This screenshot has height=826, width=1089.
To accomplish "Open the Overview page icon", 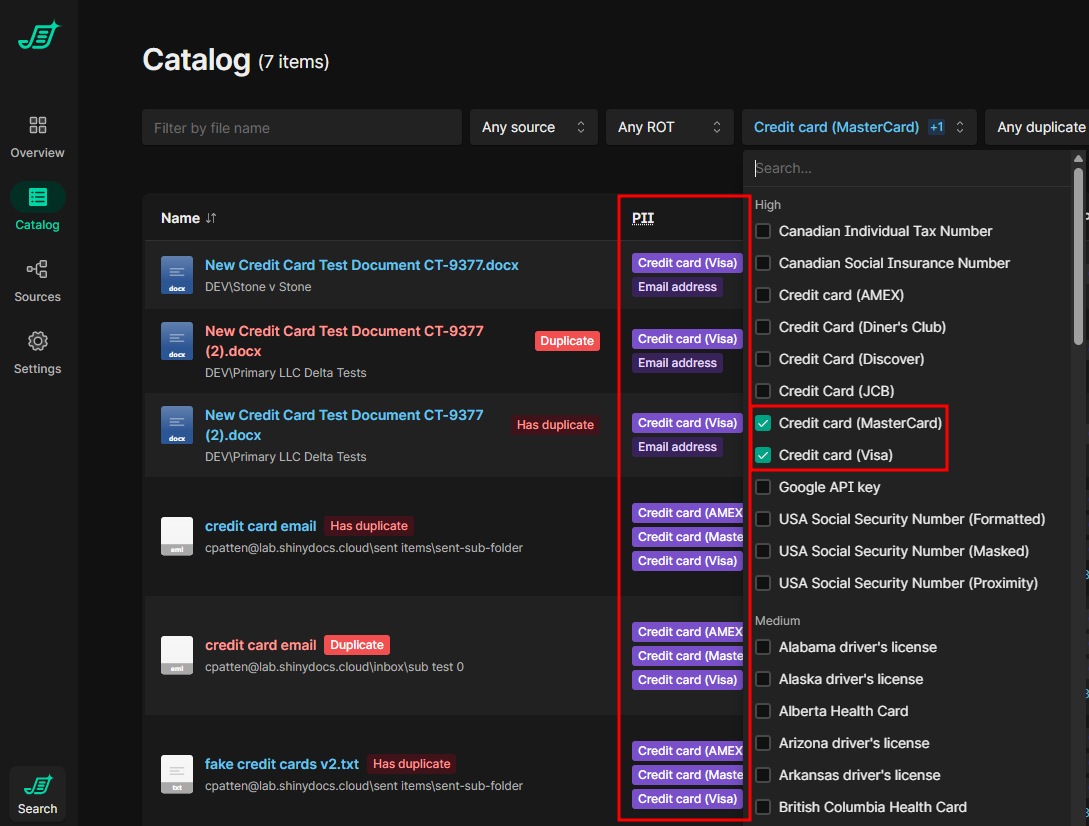I will coord(38,125).
